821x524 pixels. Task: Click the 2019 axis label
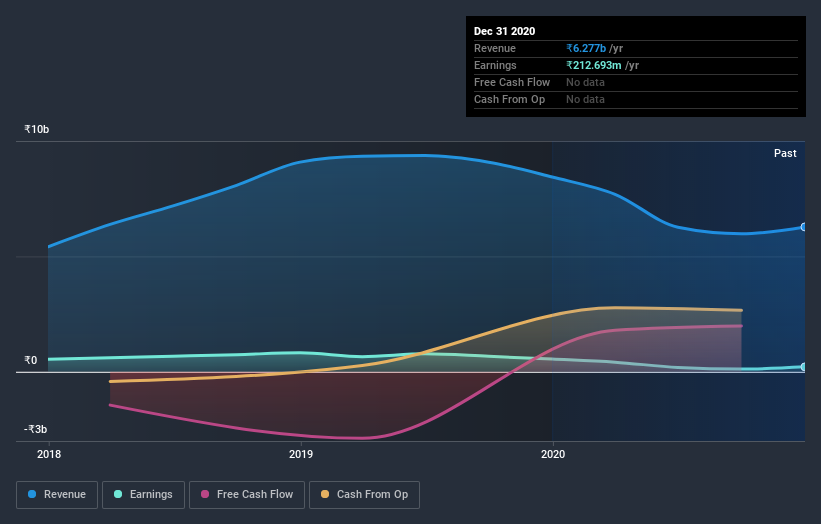pyautogui.click(x=301, y=454)
